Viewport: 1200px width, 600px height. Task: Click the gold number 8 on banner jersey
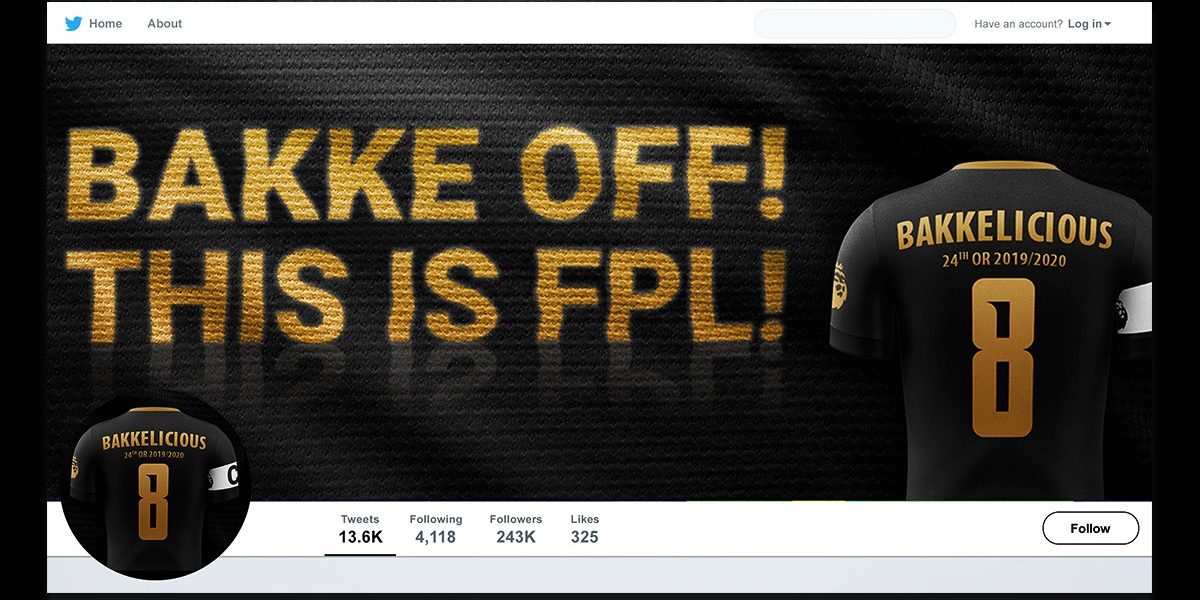click(1002, 357)
